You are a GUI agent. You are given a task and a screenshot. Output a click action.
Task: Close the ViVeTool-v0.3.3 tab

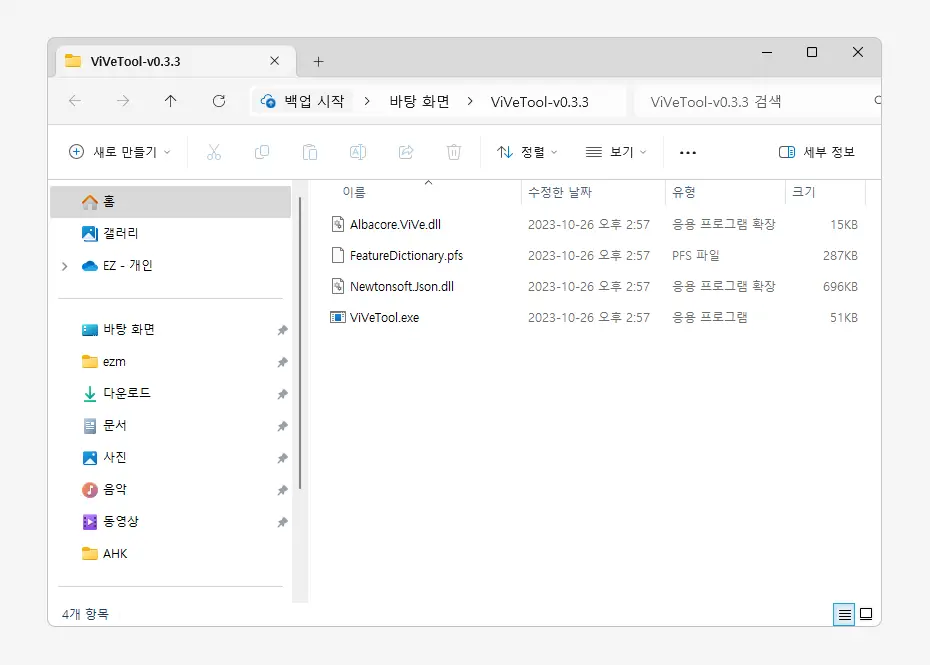point(275,61)
